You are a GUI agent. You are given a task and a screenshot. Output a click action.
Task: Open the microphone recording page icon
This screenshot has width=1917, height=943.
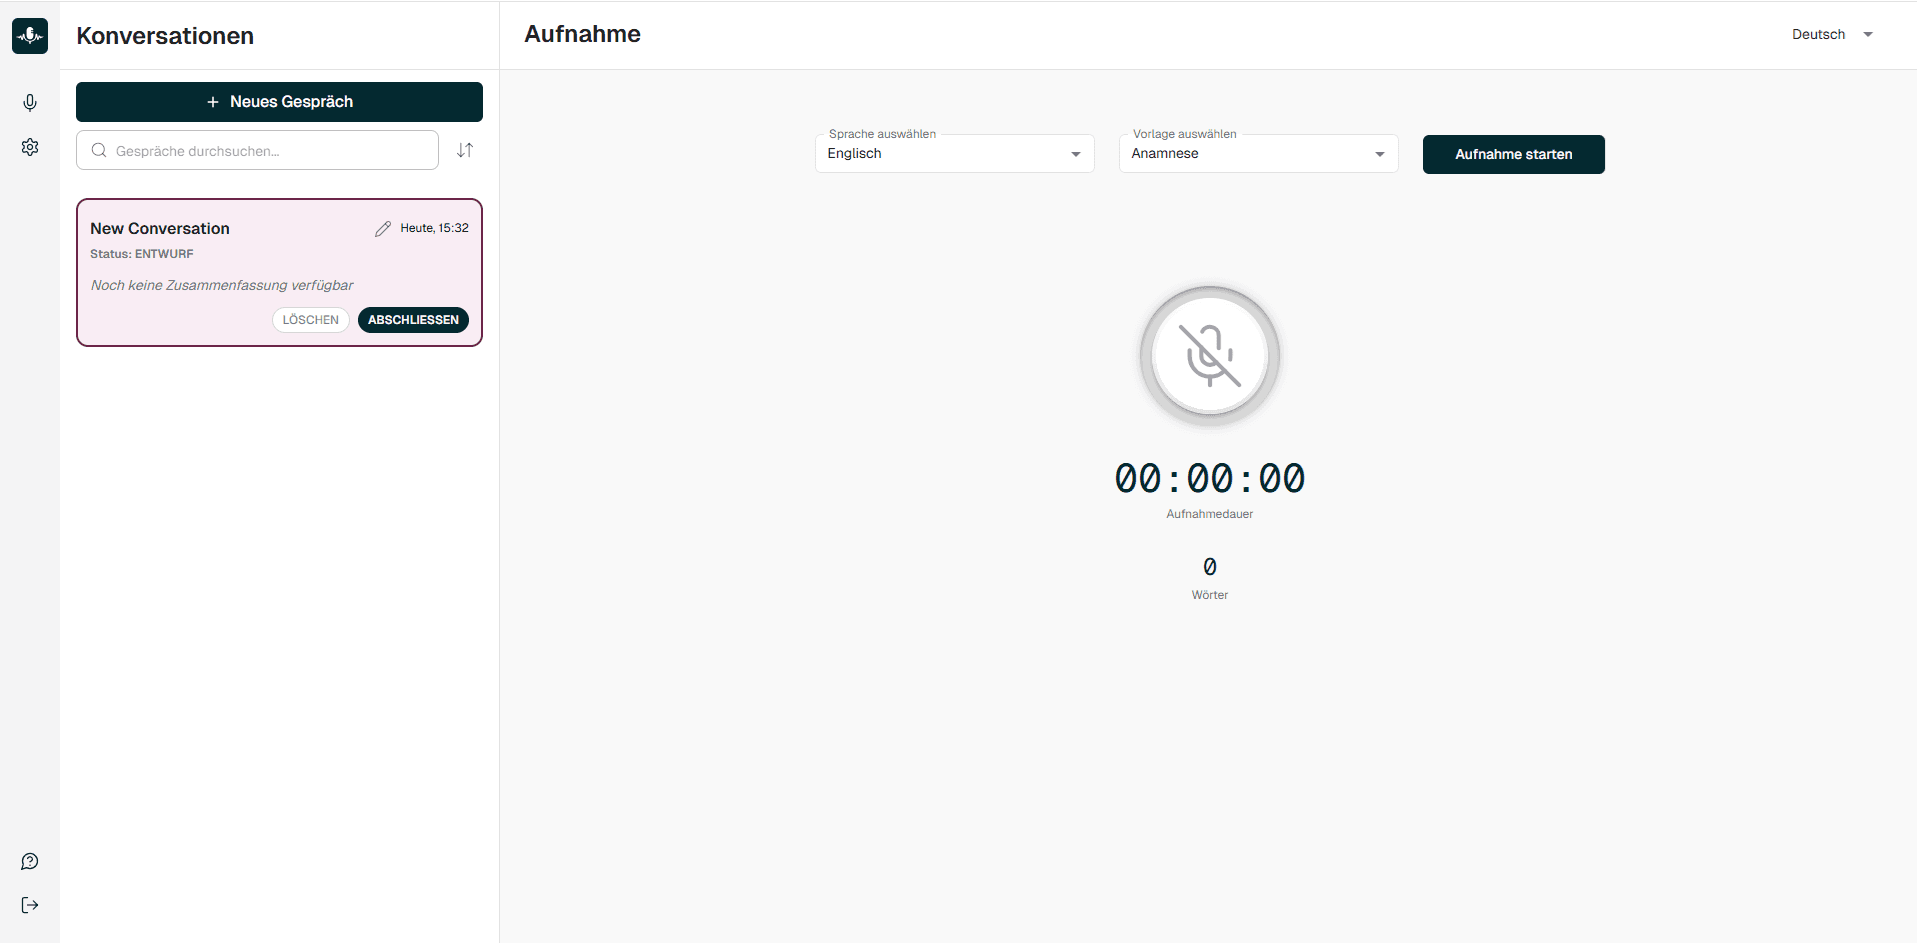point(30,103)
